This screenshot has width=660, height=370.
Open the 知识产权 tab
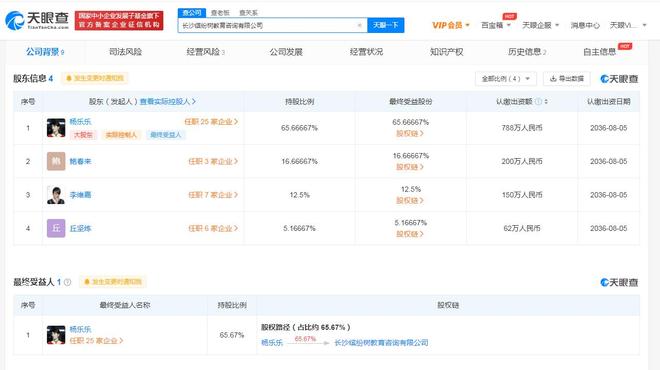[447, 52]
